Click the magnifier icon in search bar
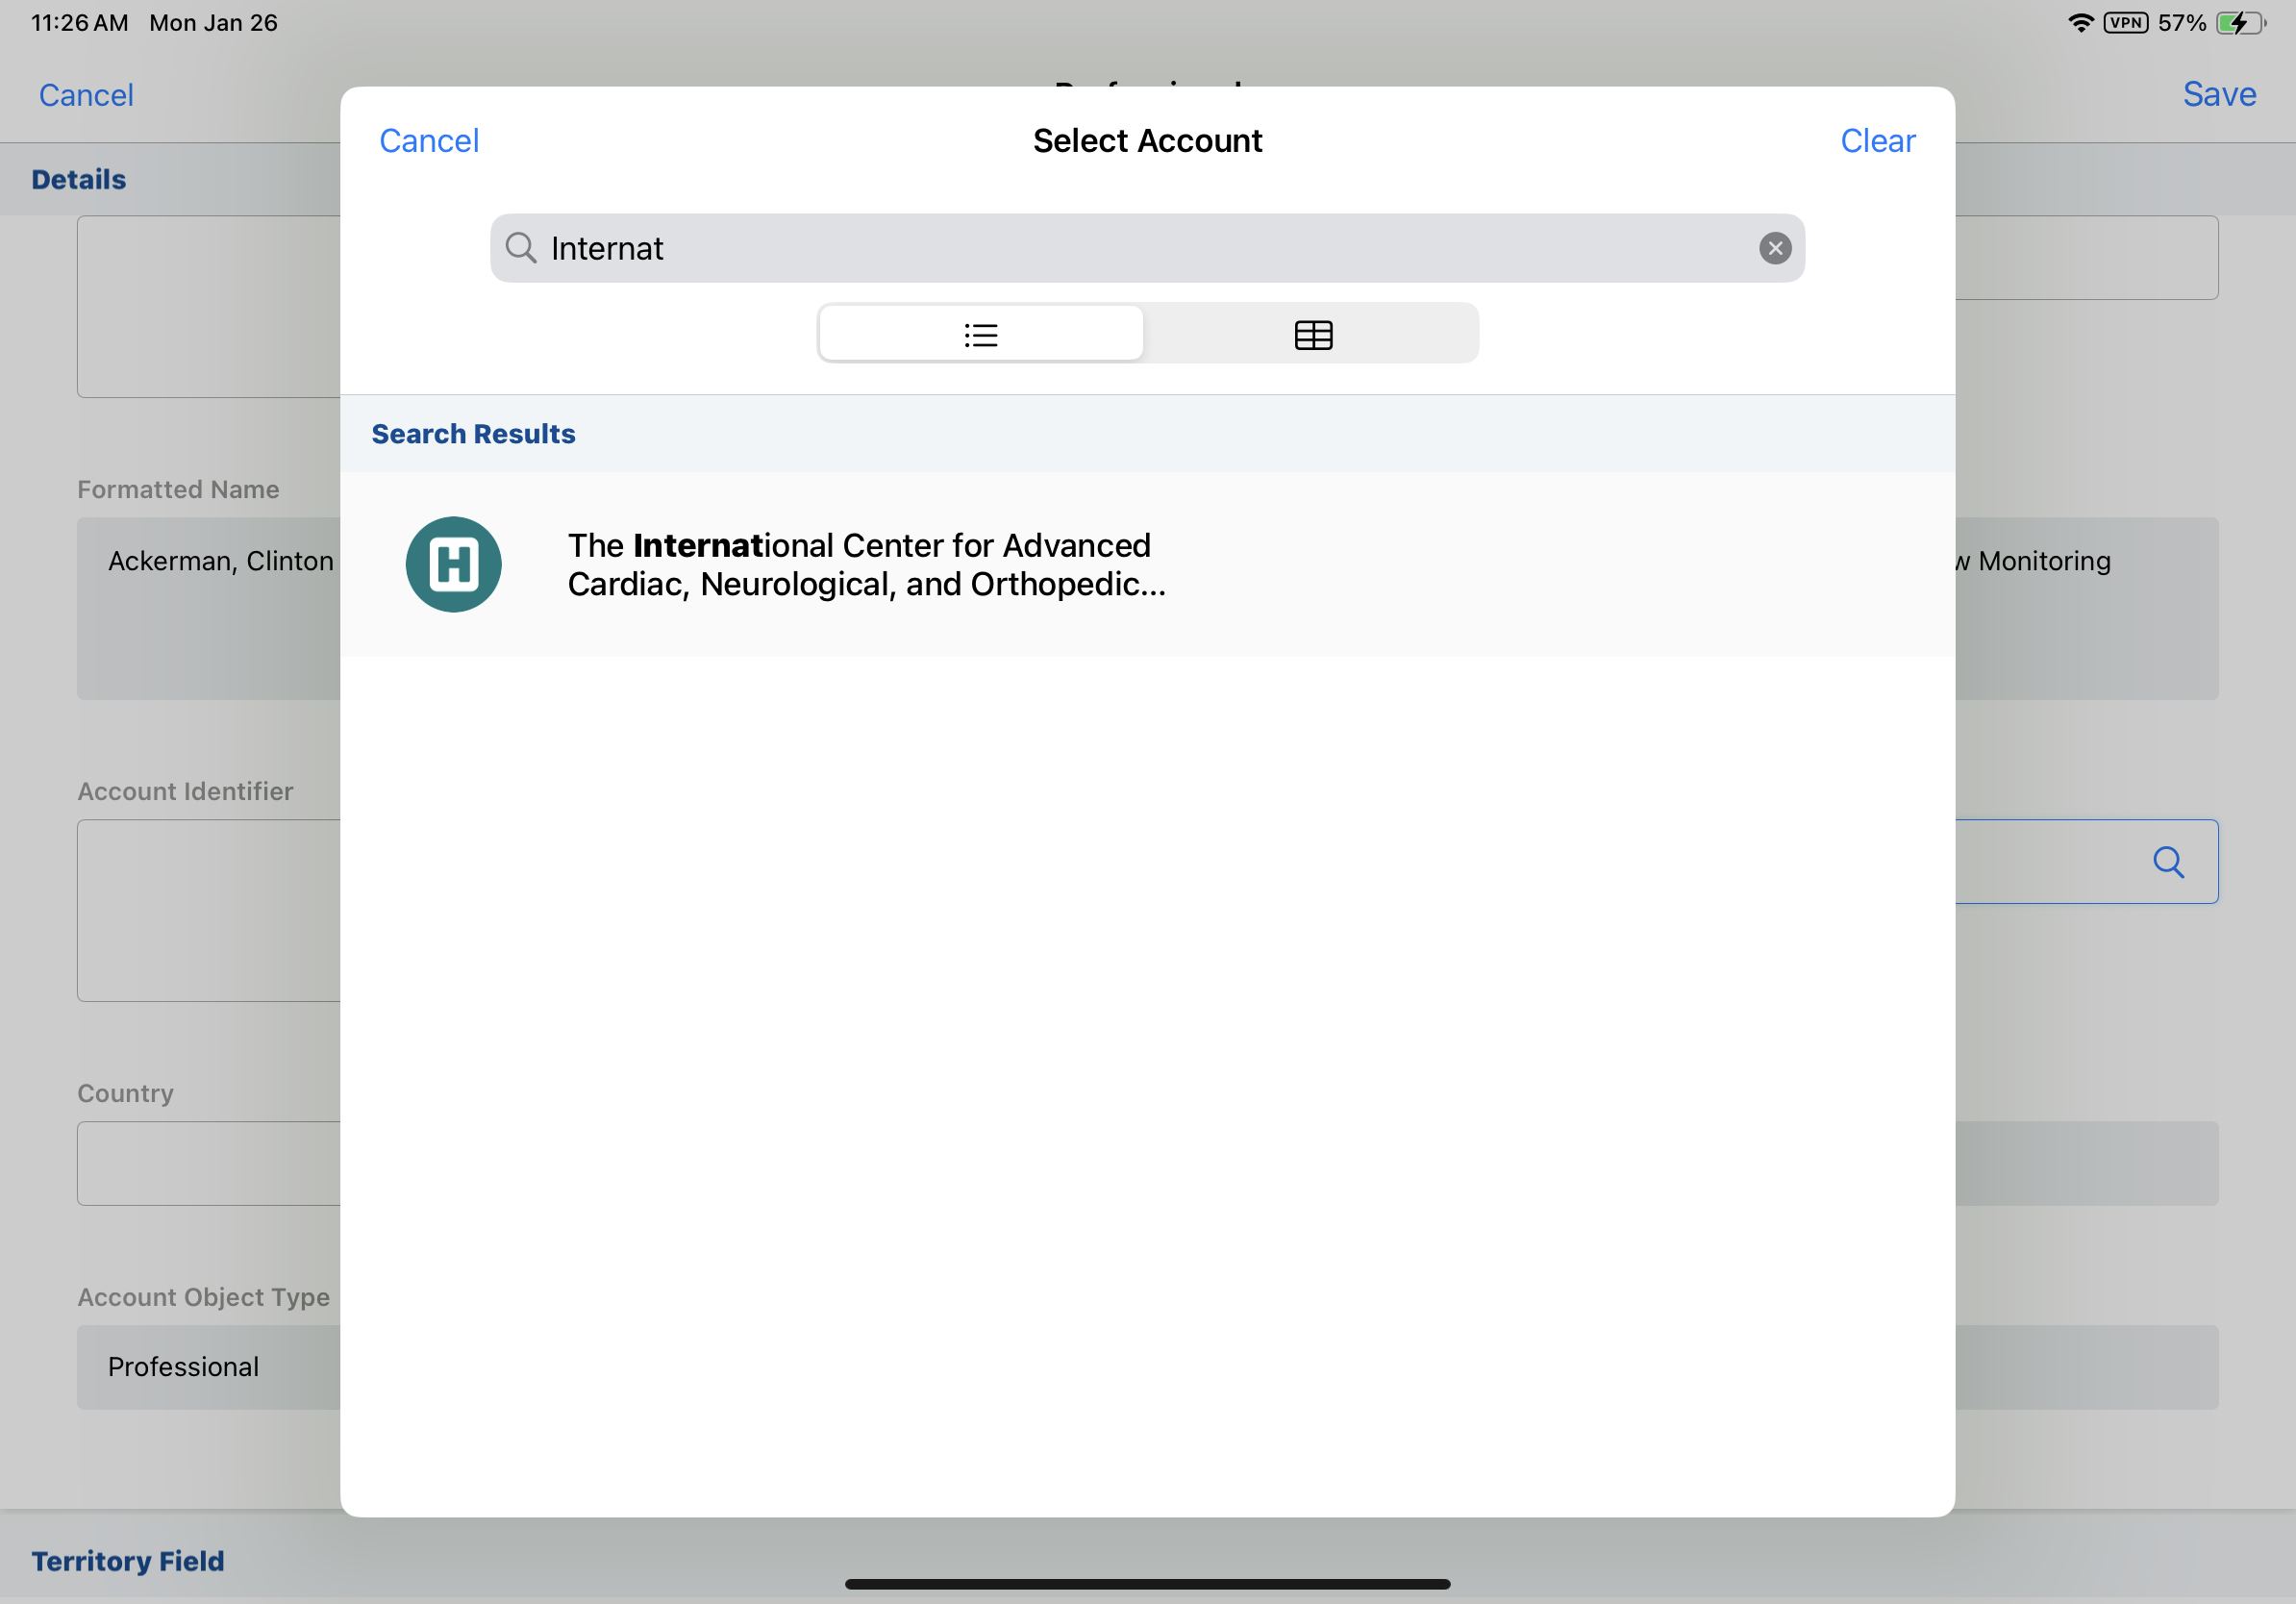Screen dimensions: 2296x1604 click(520, 247)
